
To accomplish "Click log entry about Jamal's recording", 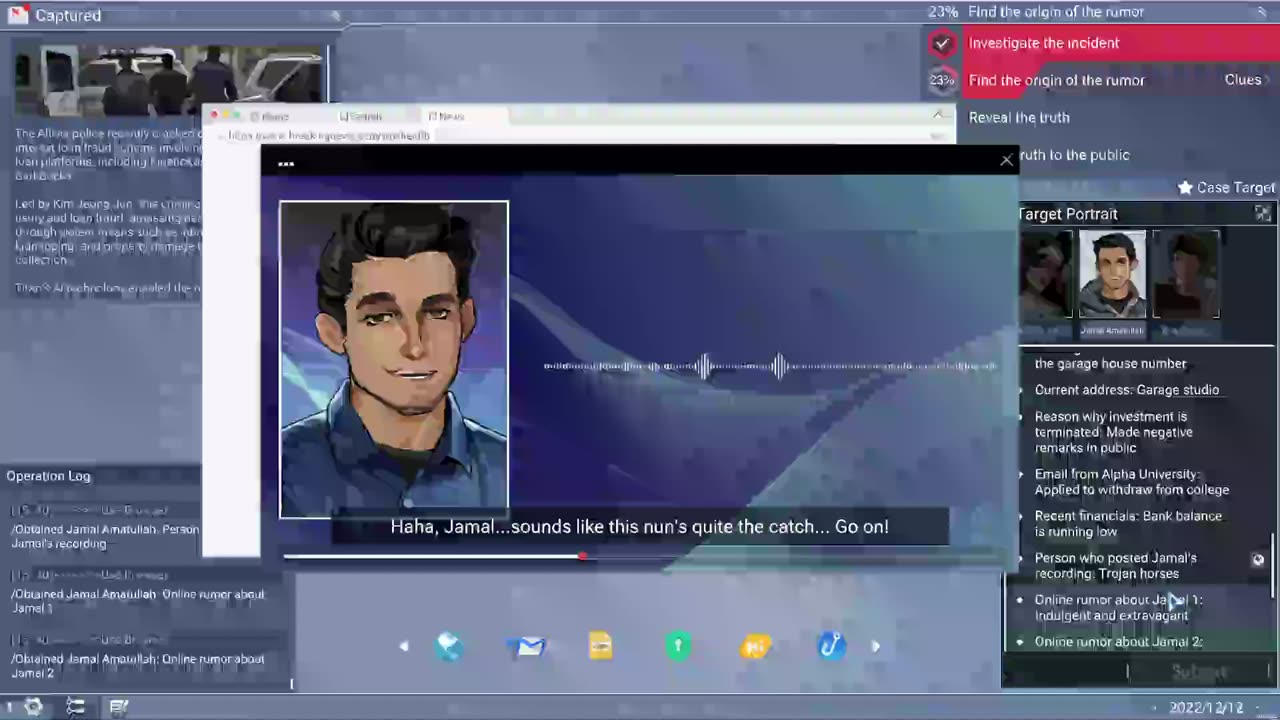I will [x=105, y=536].
